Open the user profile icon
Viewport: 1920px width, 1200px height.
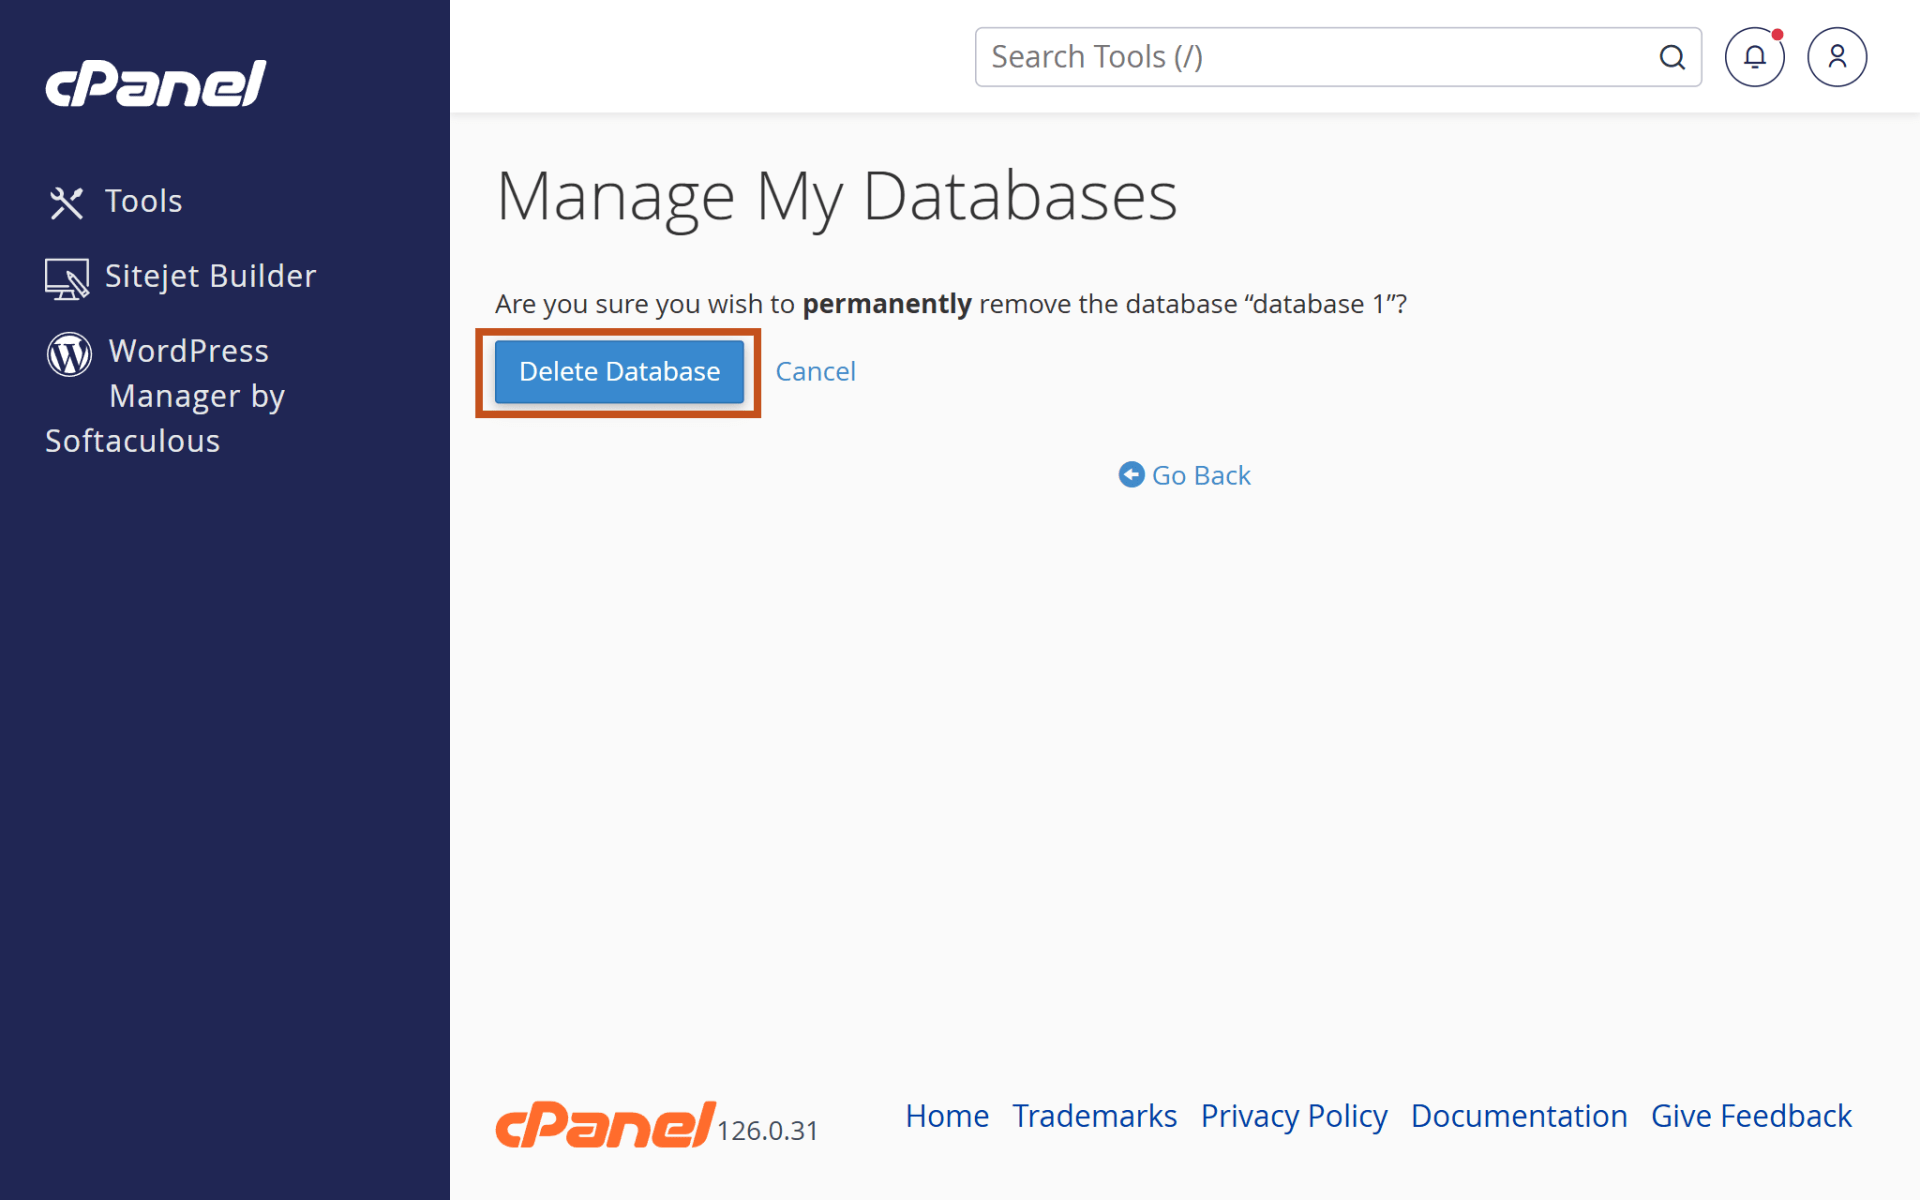point(1836,57)
